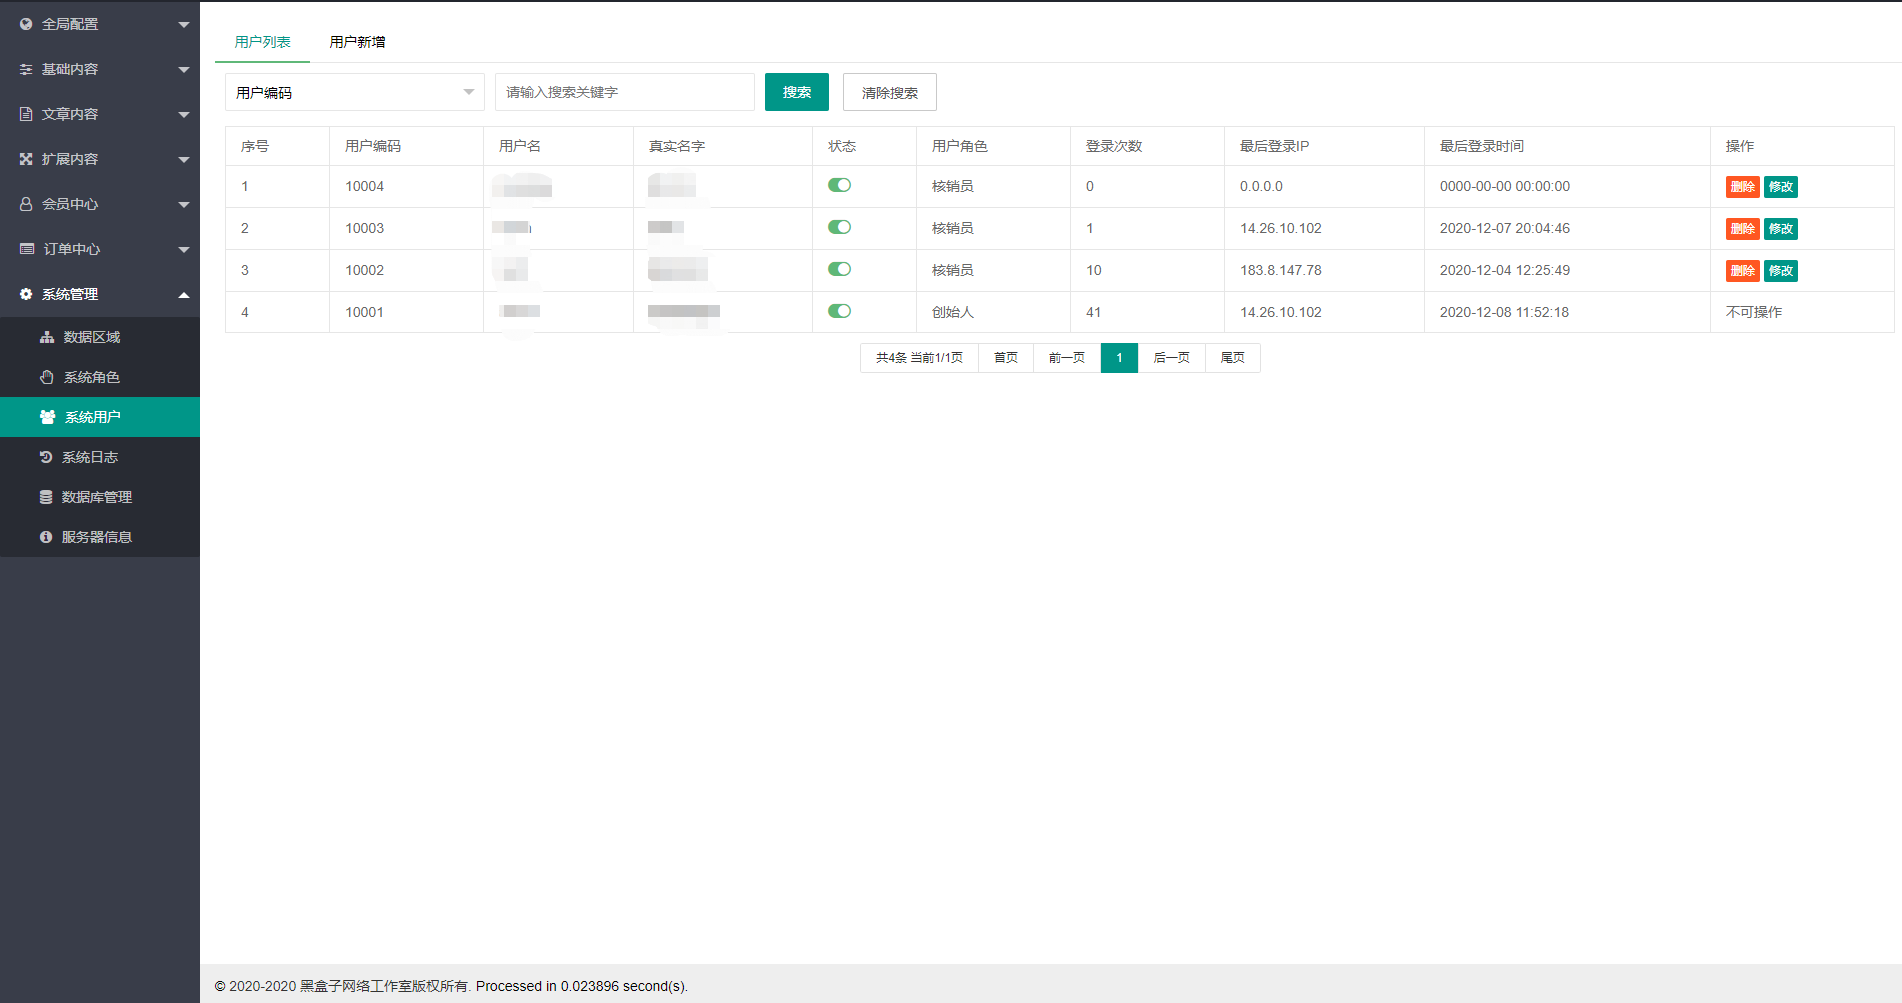Click login time 2020-12-08 11:52:18
Image resolution: width=1902 pixels, height=1003 pixels.
[x=1504, y=312]
